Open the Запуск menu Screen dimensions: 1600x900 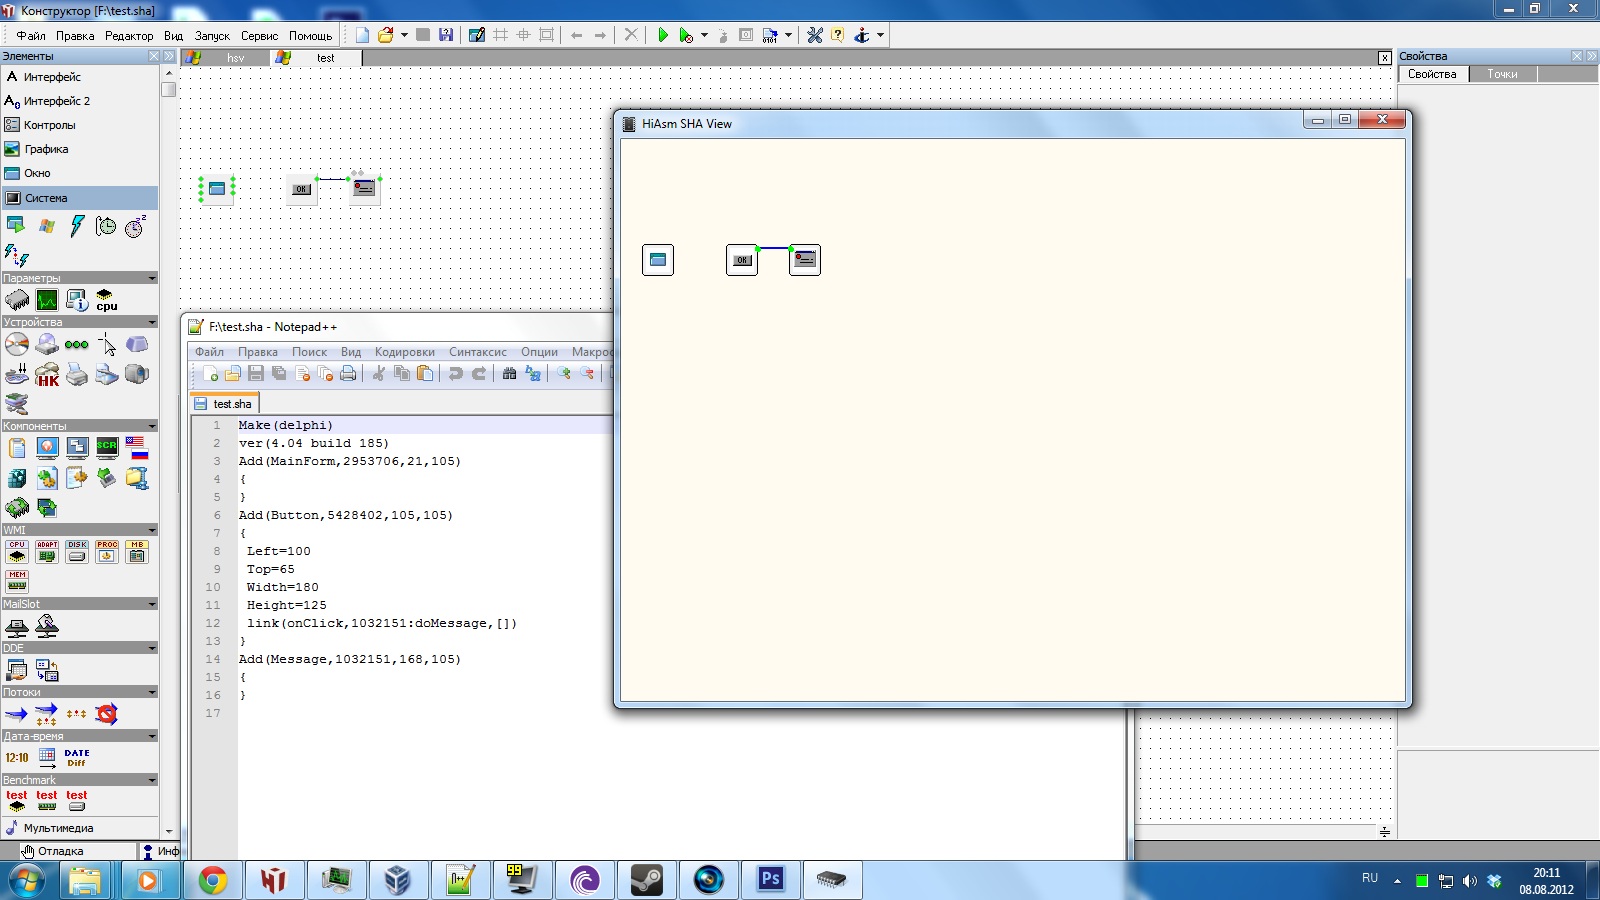[212, 36]
